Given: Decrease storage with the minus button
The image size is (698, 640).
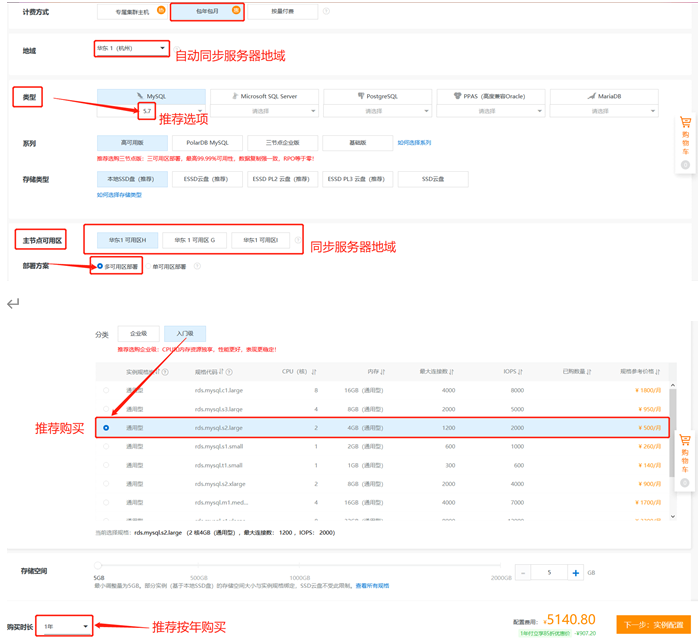Looking at the screenshot, I should [523, 573].
